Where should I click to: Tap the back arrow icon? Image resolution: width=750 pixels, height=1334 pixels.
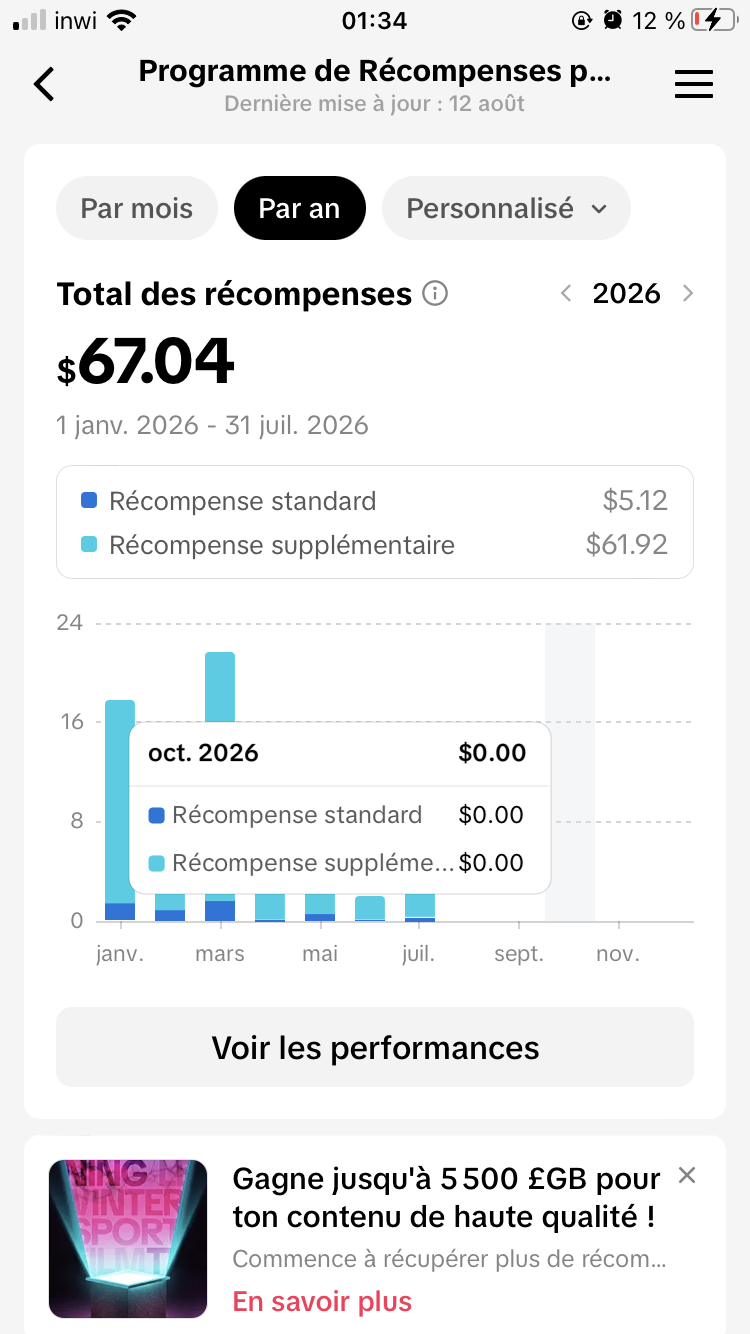pos(44,84)
